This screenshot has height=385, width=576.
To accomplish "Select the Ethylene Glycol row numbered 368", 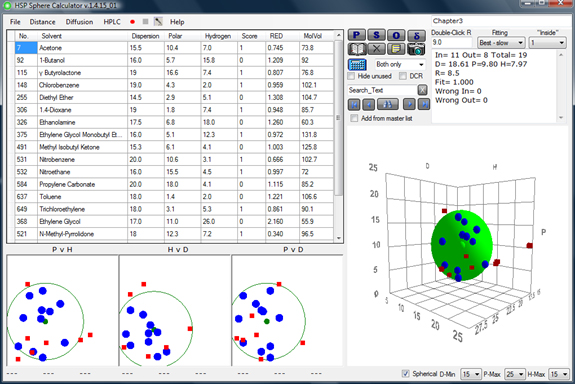I will click(174, 222).
